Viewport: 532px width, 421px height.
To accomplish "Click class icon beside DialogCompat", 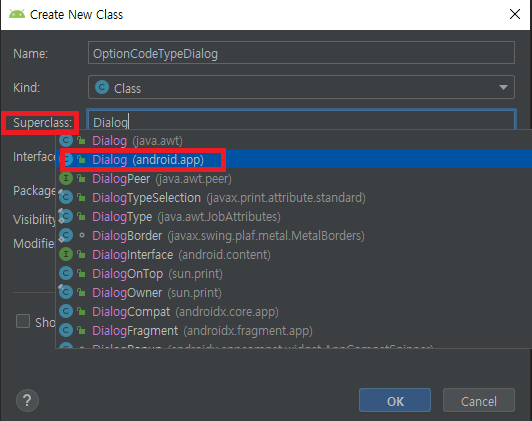I will (x=66, y=311).
